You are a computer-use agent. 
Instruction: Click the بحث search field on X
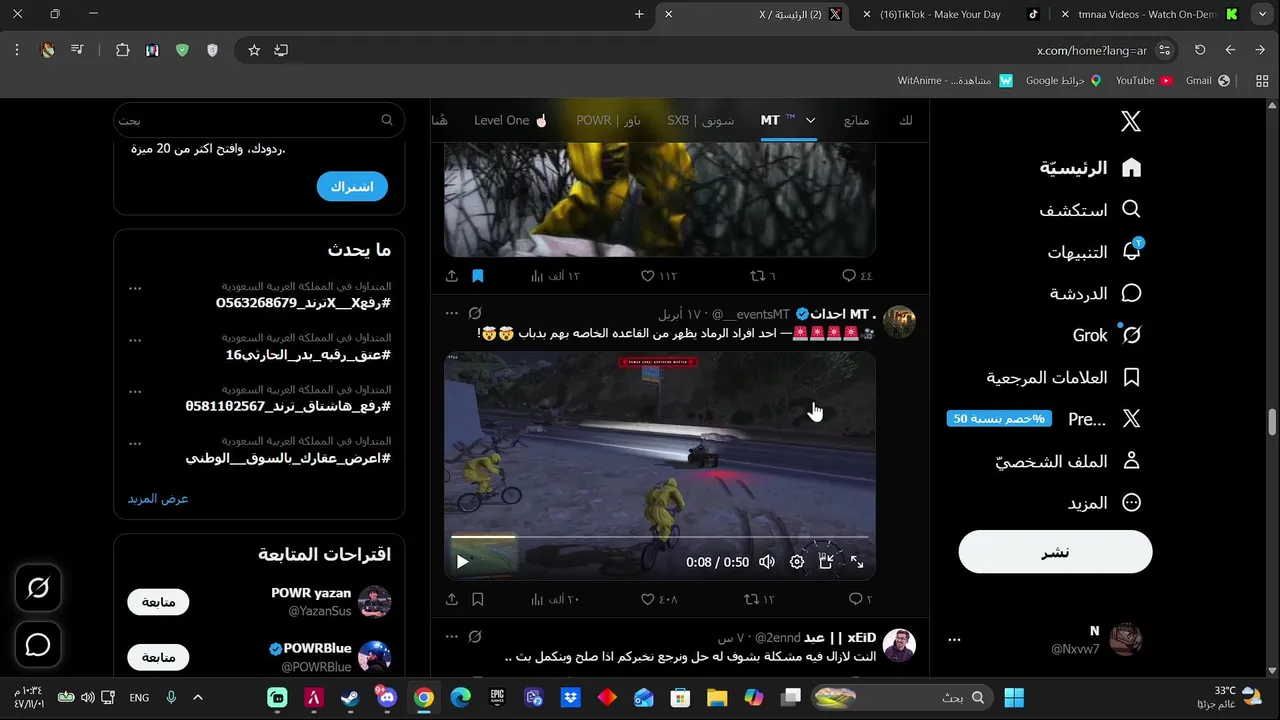coord(259,120)
